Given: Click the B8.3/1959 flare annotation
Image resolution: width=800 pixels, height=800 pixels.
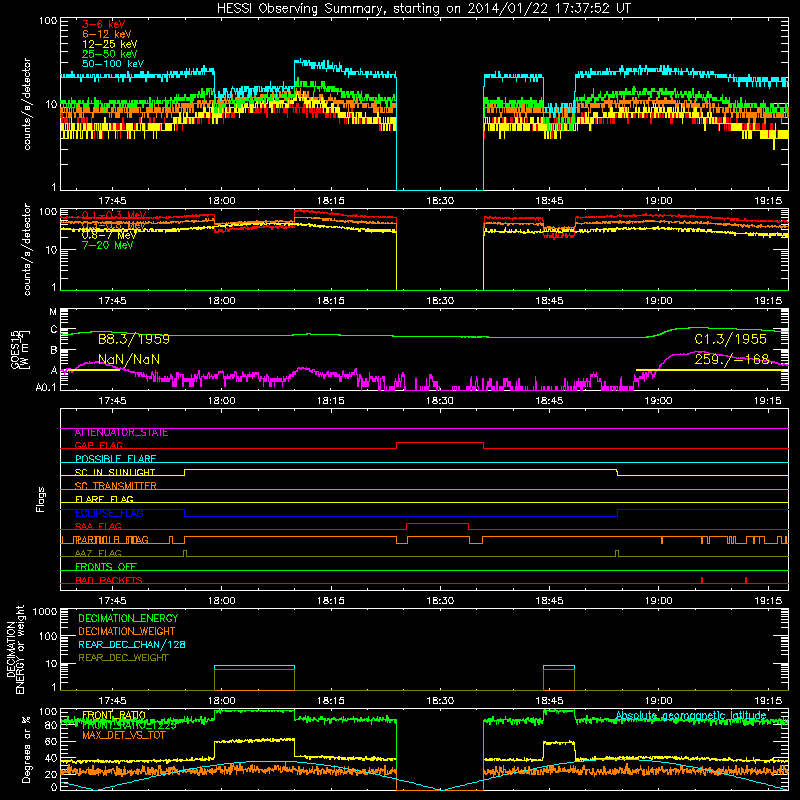Looking at the screenshot, I should tap(134, 339).
